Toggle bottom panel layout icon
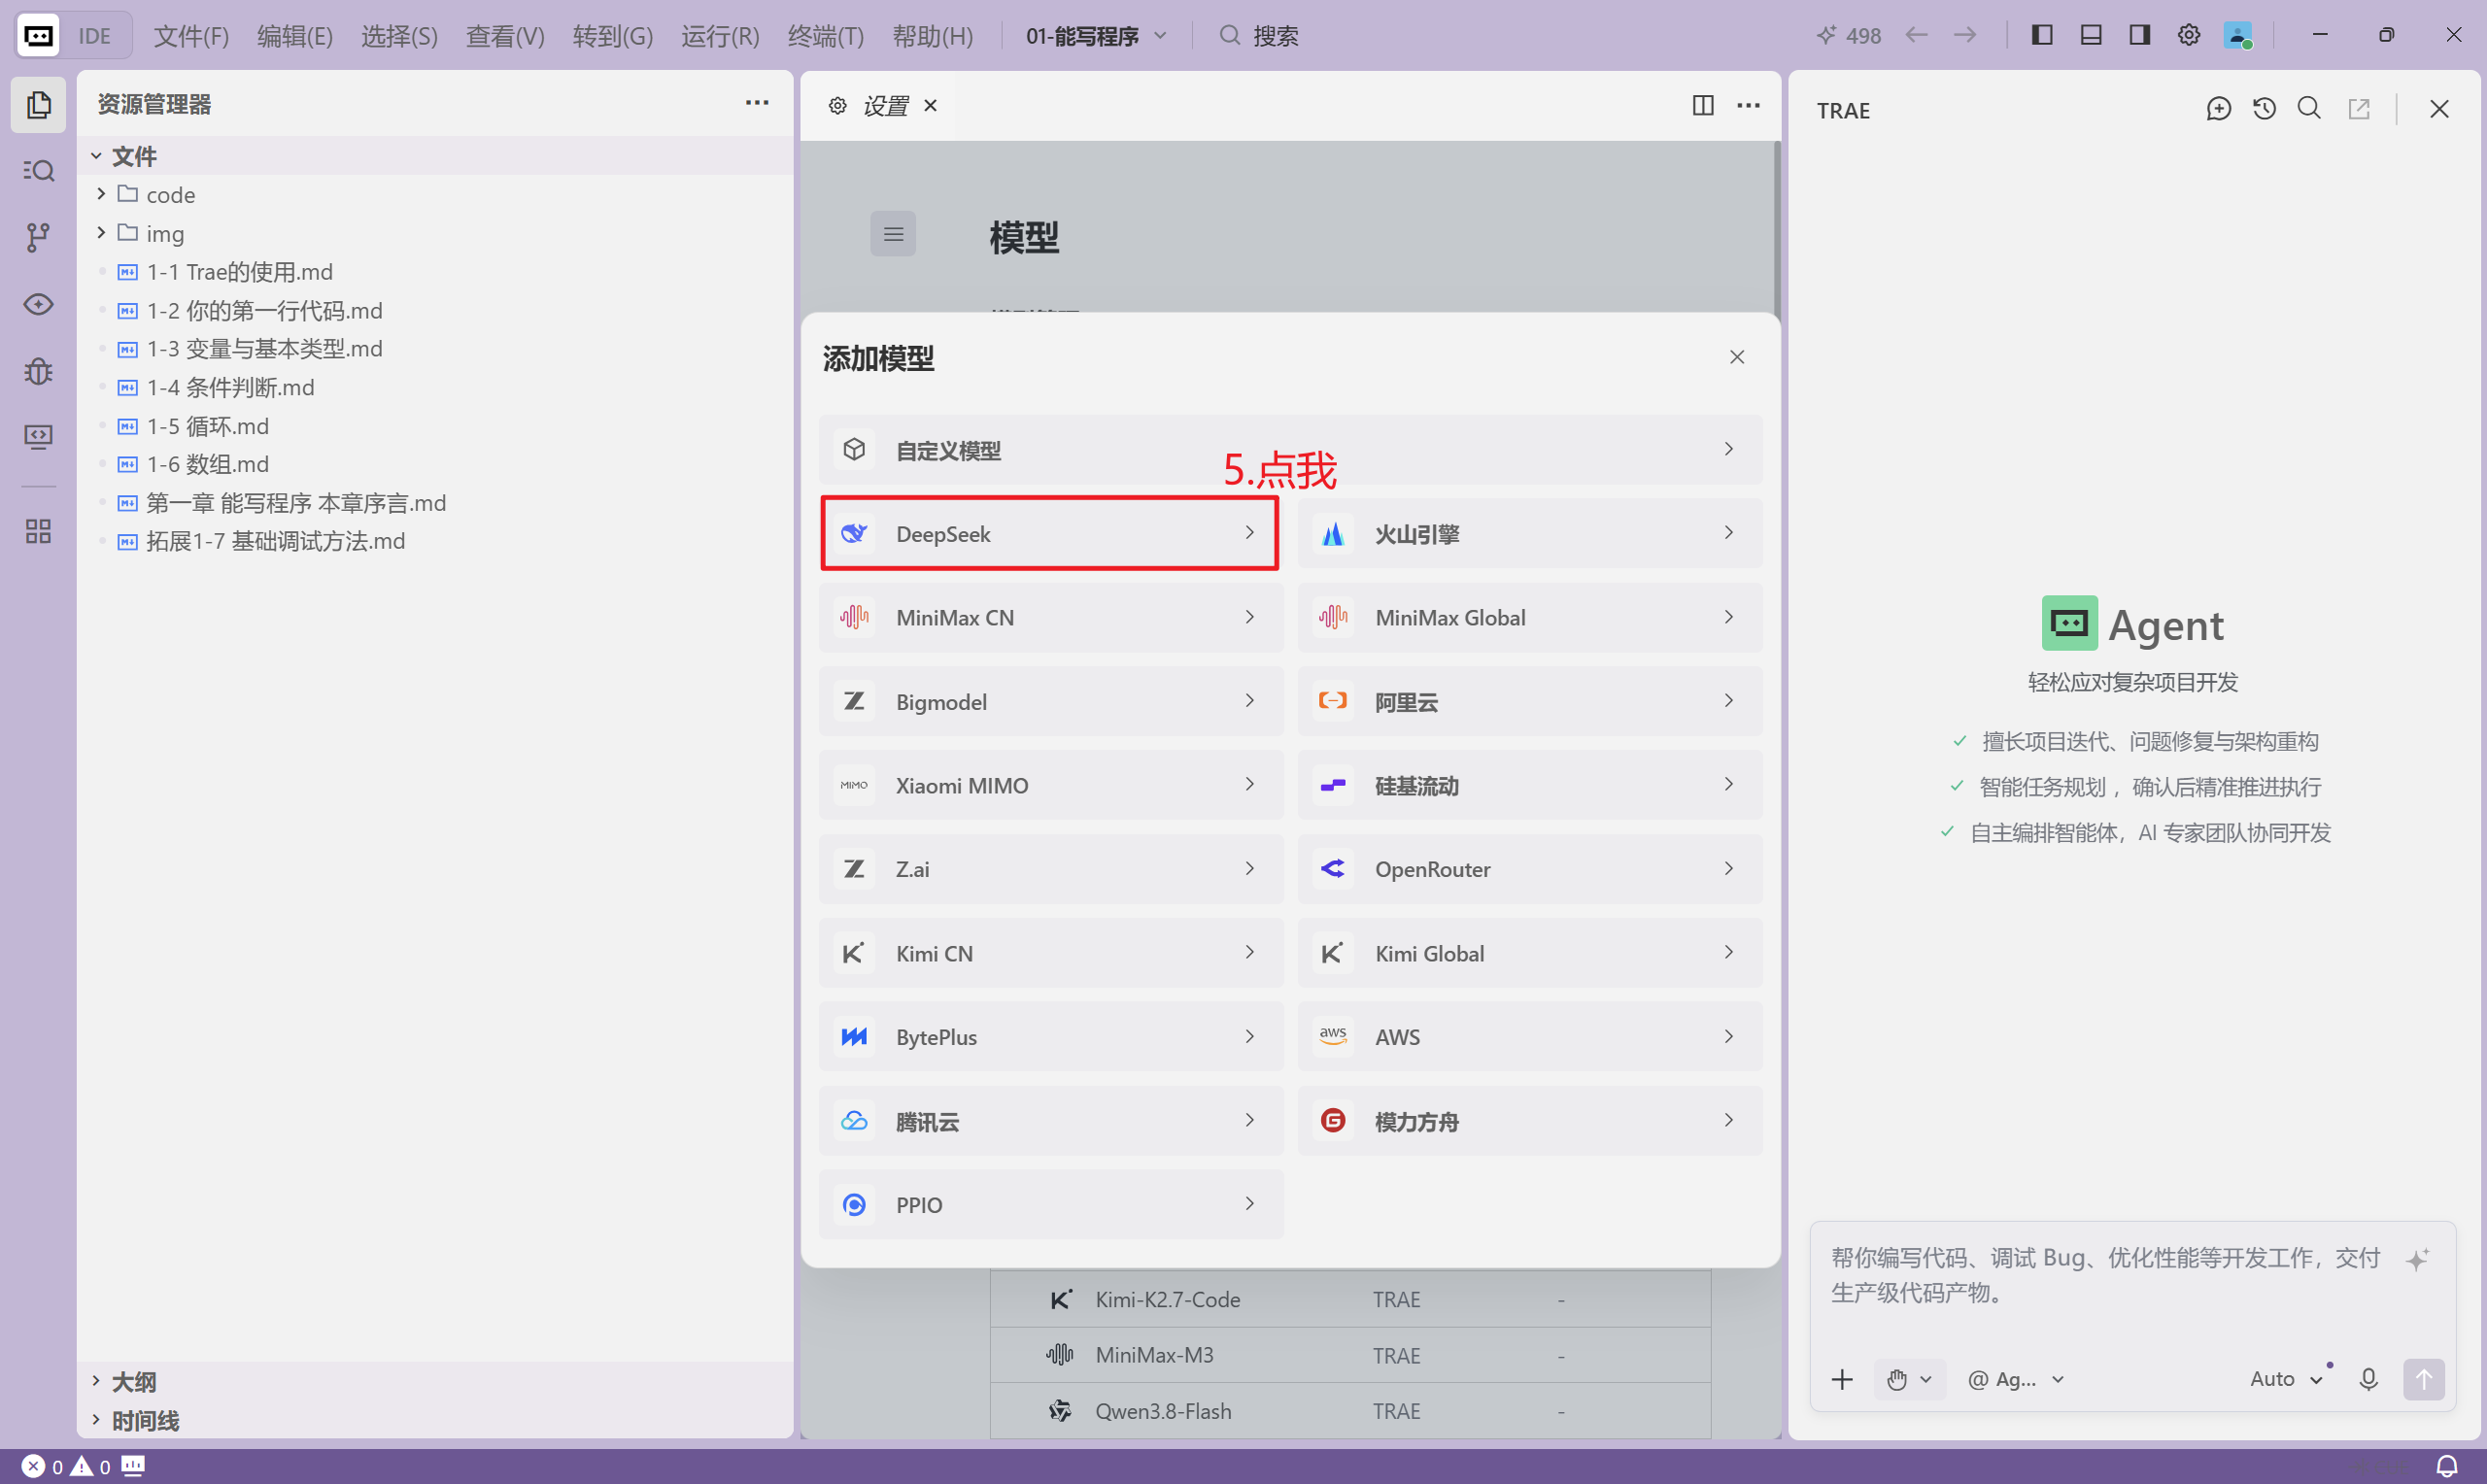The height and width of the screenshot is (1484, 2487). coord(2091,35)
